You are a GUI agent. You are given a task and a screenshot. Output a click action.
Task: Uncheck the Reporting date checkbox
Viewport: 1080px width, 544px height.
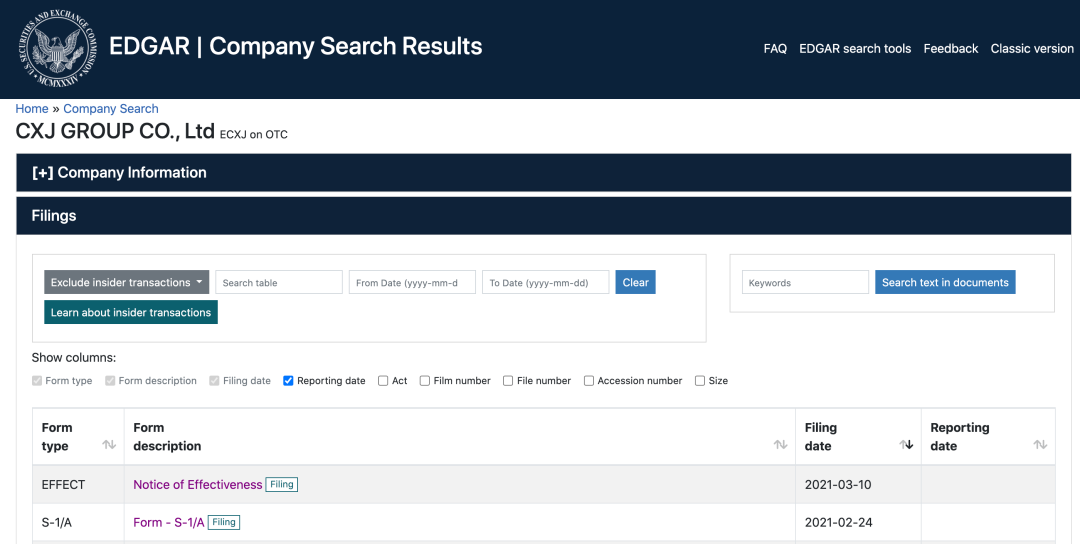tap(289, 381)
